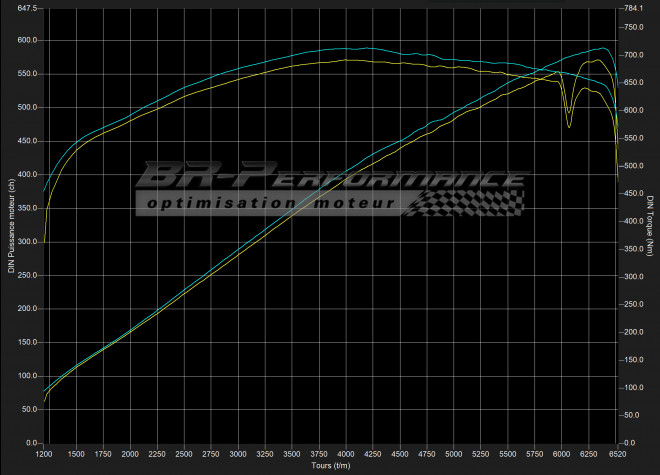Click the 700.0 label on right axis
This screenshot has height=475, width=660.
click(x=634, y=54)
